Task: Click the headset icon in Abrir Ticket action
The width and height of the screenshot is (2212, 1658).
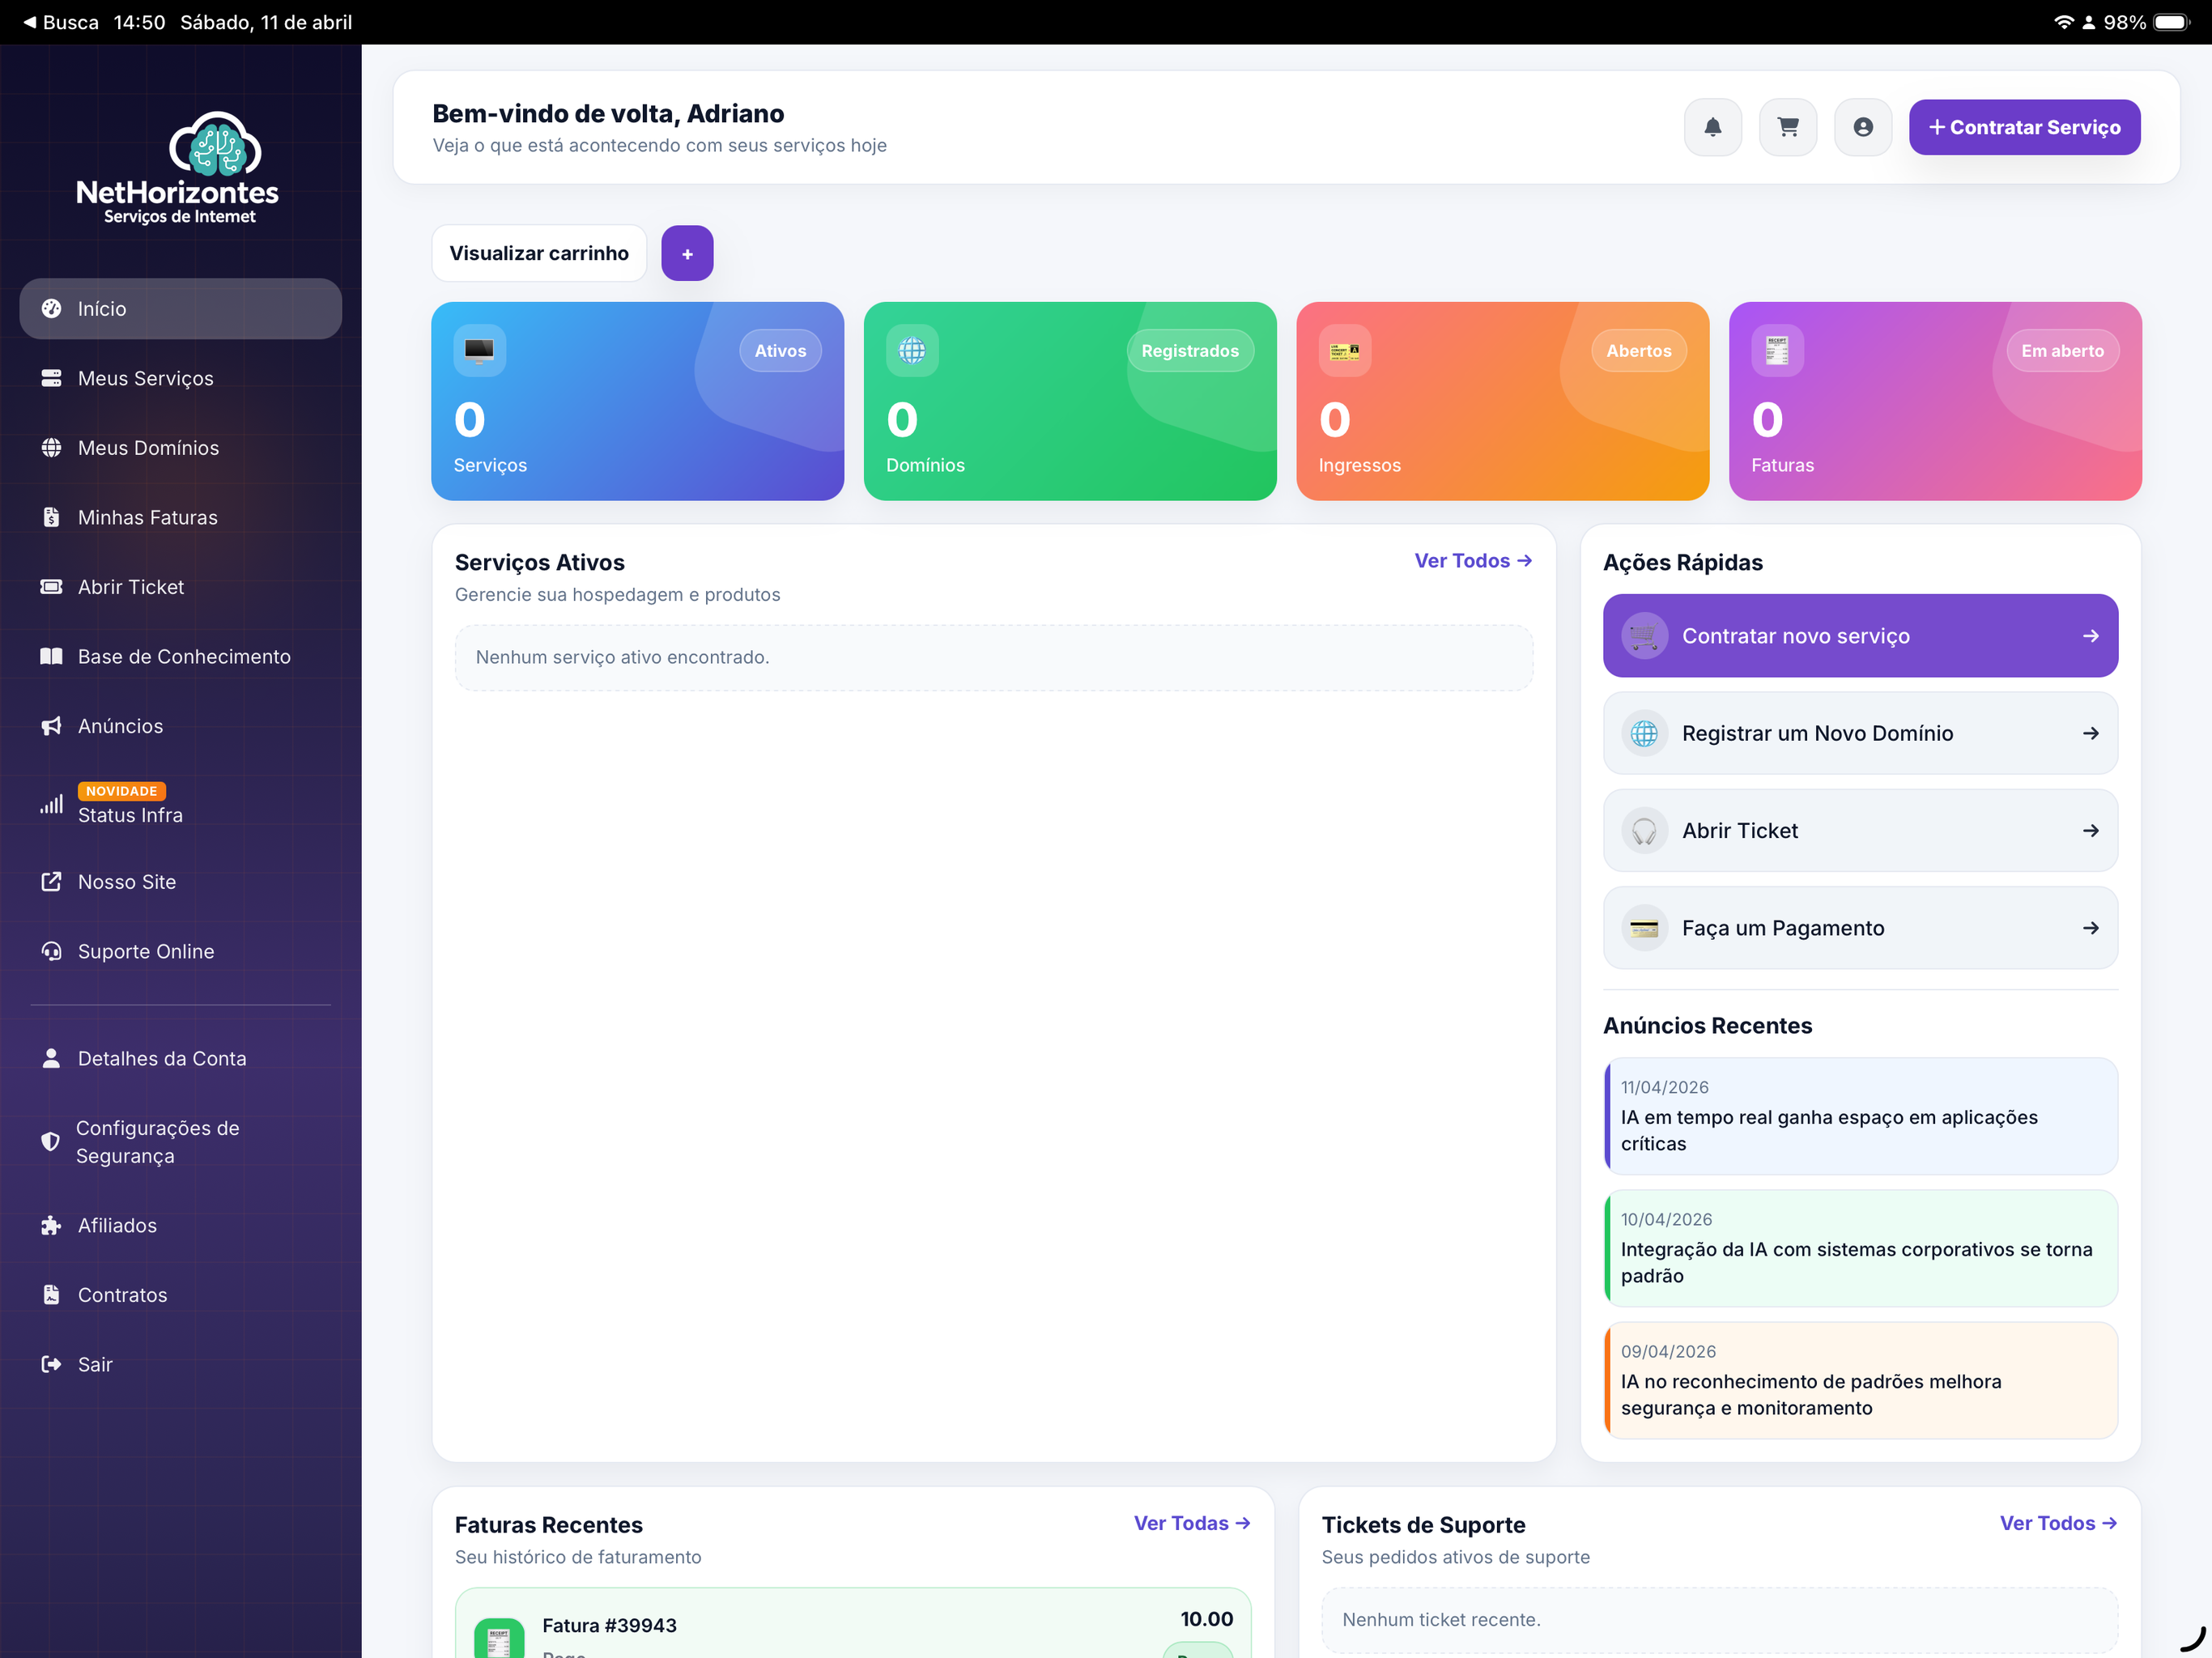Action: pyautogui.click(x=1644, y=830)
